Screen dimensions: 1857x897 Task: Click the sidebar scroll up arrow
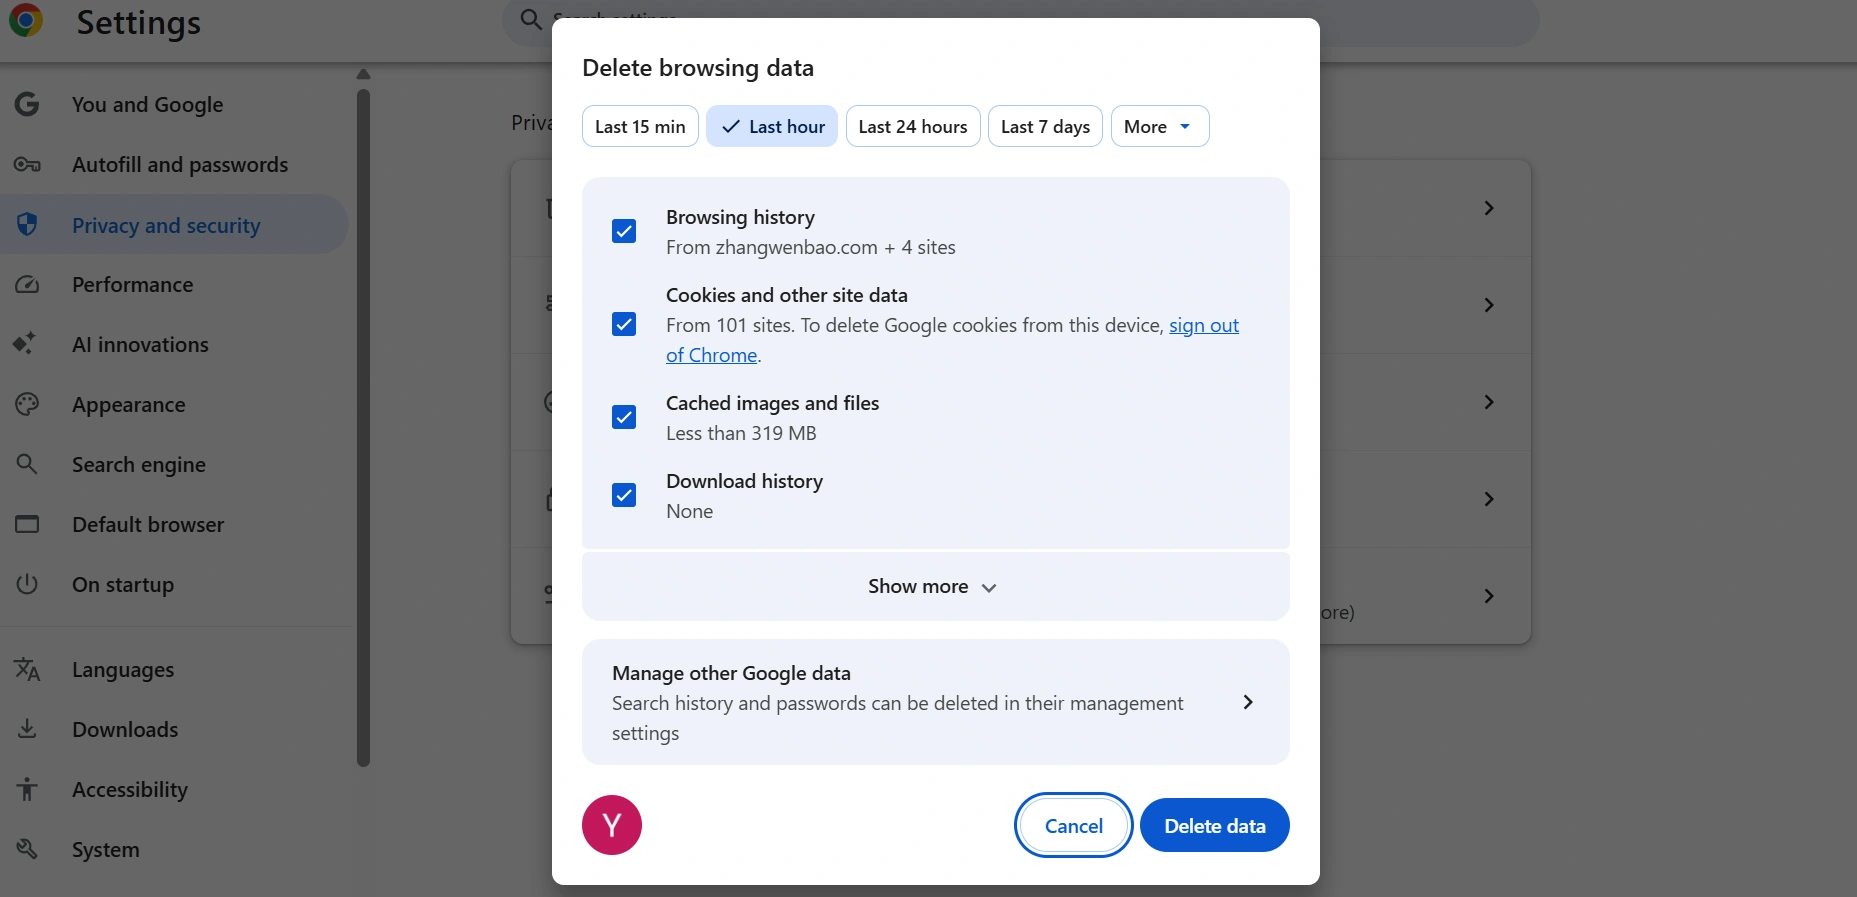(364, 73)
